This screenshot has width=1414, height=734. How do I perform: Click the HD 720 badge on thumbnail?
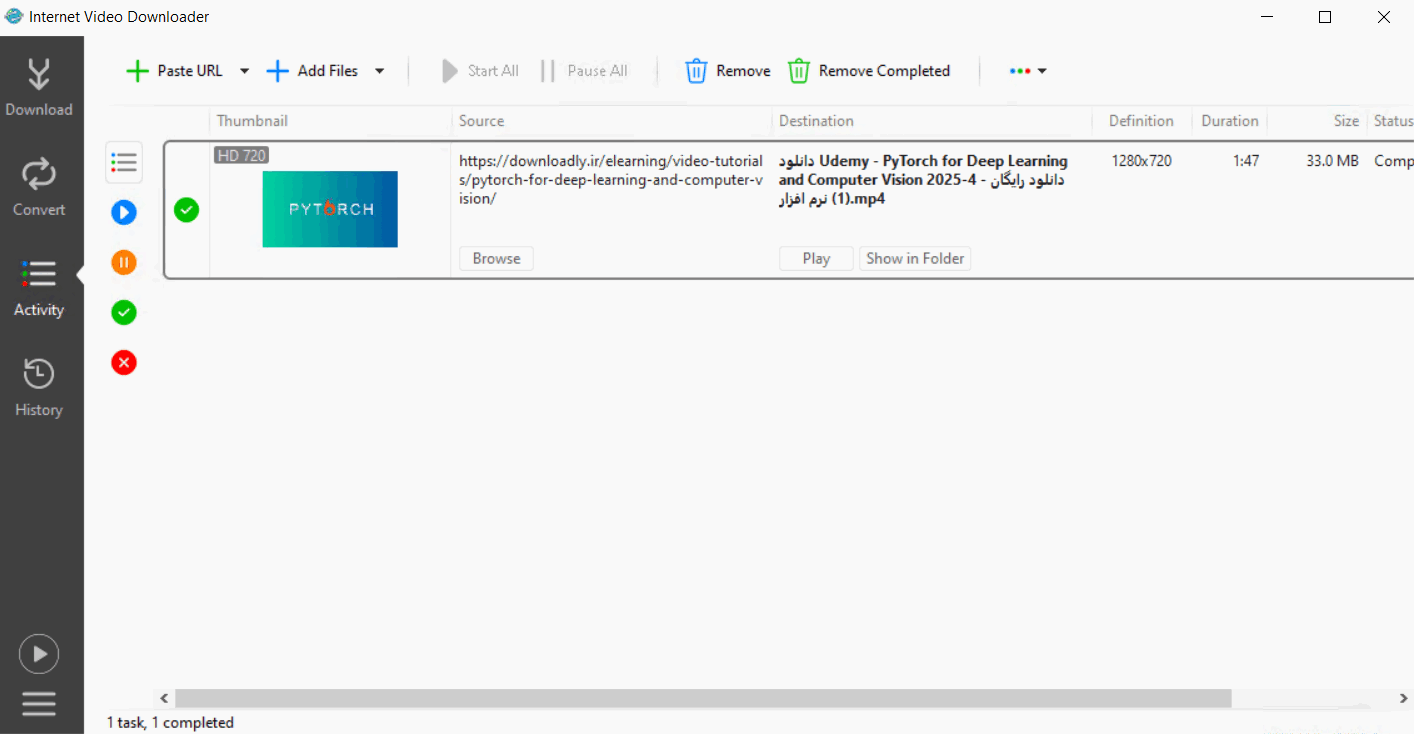(x=241, y=155)
